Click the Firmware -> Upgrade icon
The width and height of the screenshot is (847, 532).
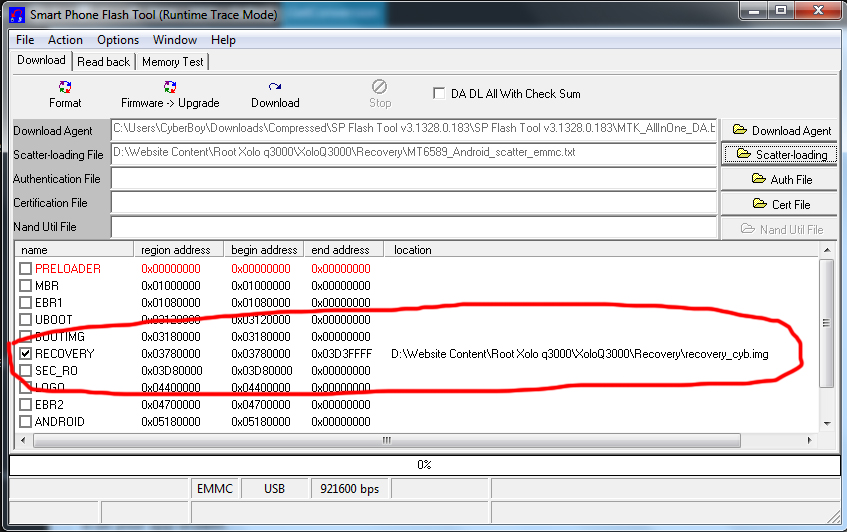pyautogui.click(x=170, y=87)
